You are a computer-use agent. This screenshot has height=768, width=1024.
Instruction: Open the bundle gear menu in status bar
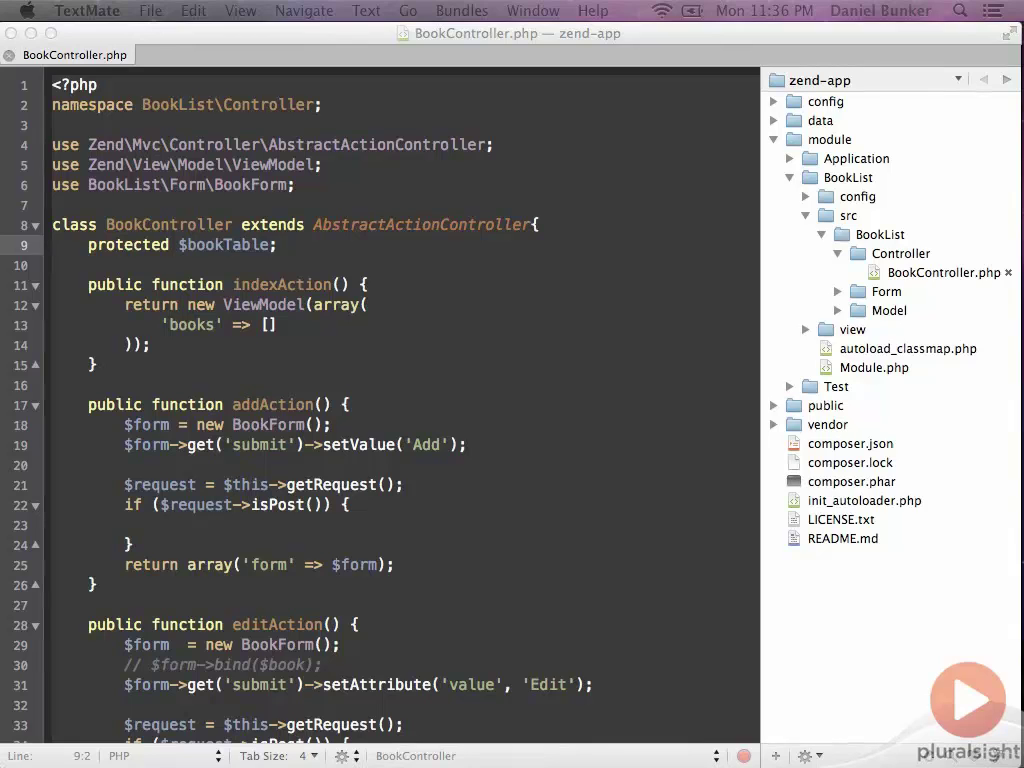tap(347, 756)
